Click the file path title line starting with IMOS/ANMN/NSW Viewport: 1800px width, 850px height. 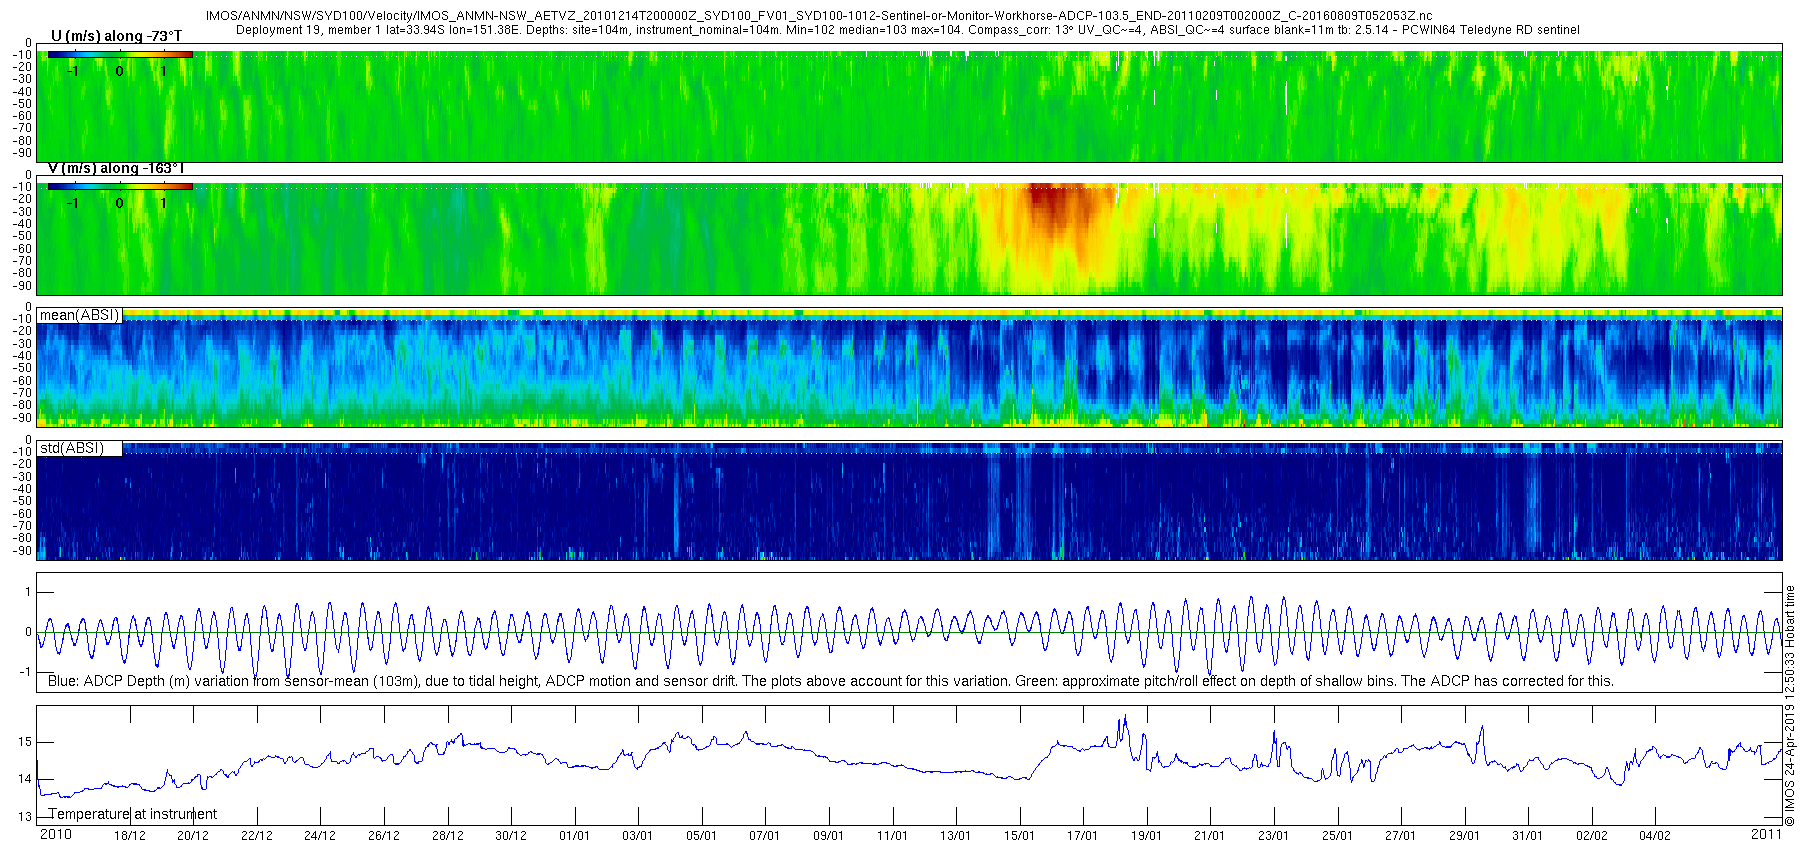pyautogui.click(x=818, y=16)
